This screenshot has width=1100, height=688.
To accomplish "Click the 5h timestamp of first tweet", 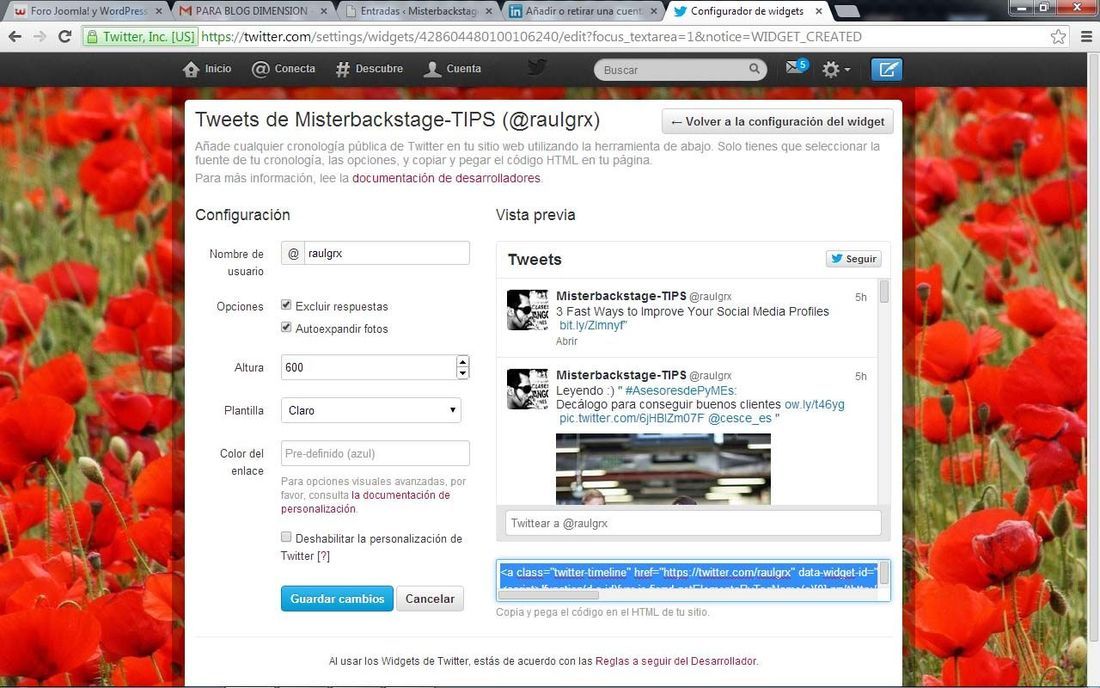I will pyautogui.click(x=861, y=297).
